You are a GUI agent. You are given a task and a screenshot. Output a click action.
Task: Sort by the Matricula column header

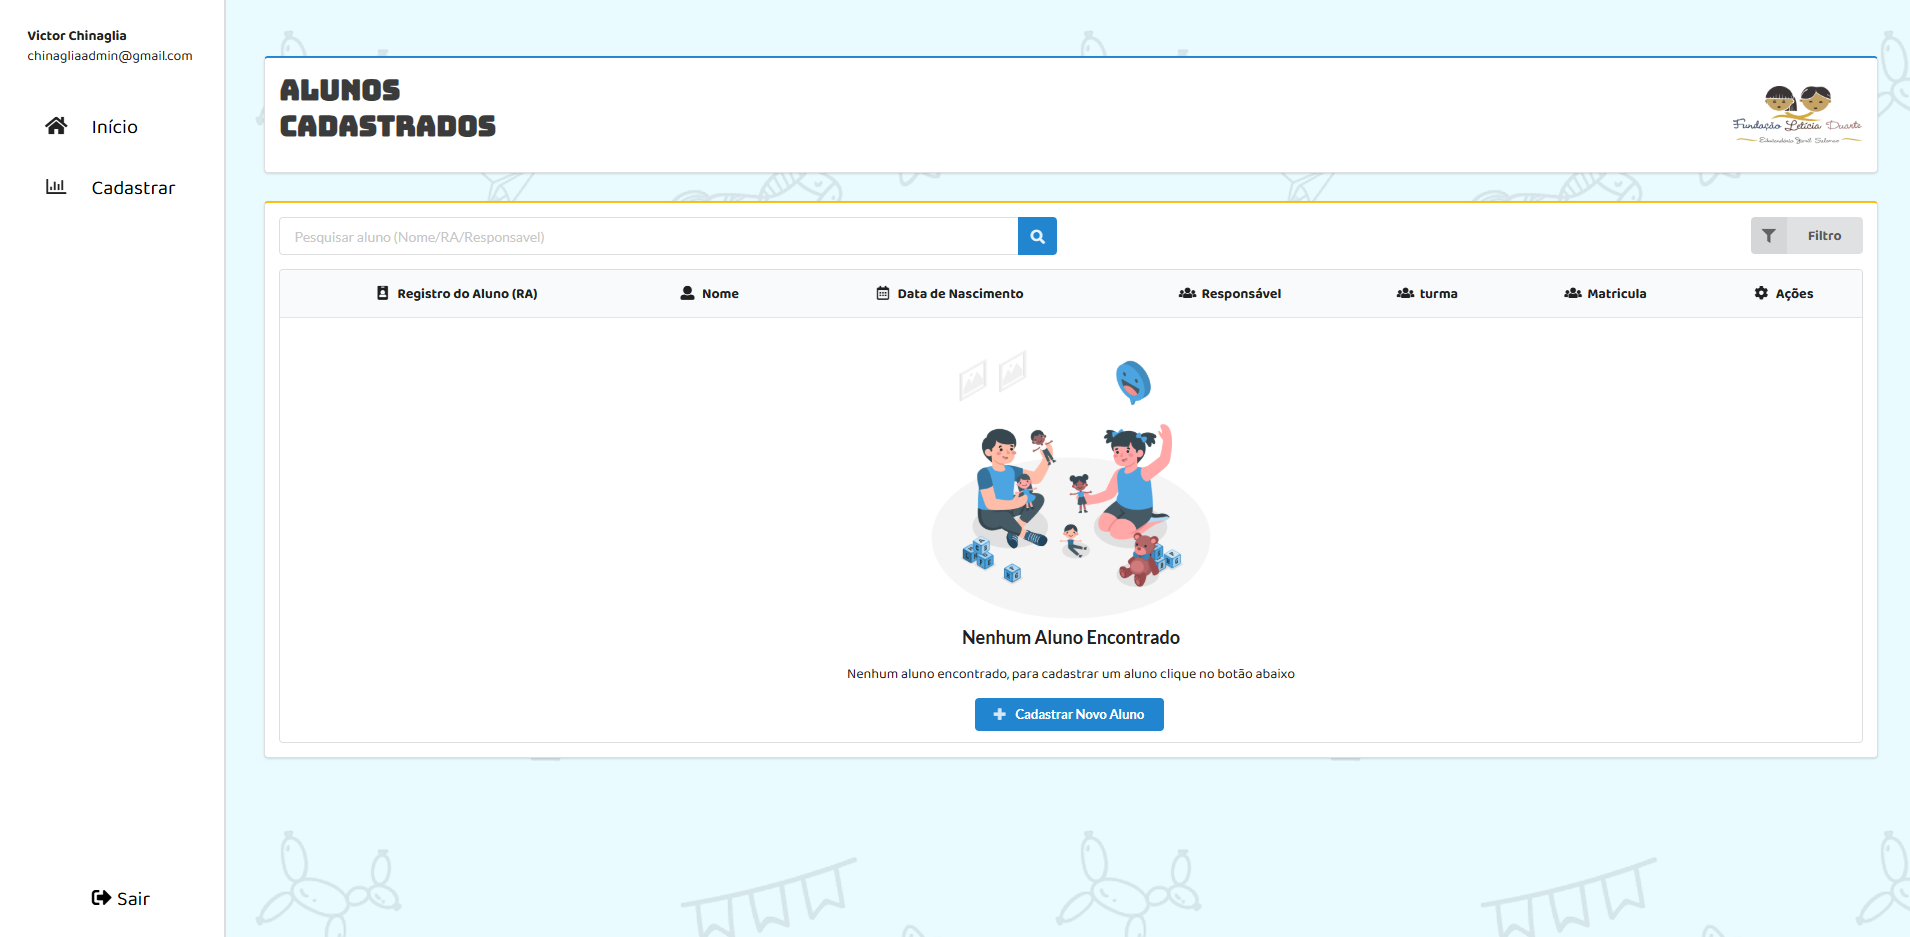(1616, 294)
